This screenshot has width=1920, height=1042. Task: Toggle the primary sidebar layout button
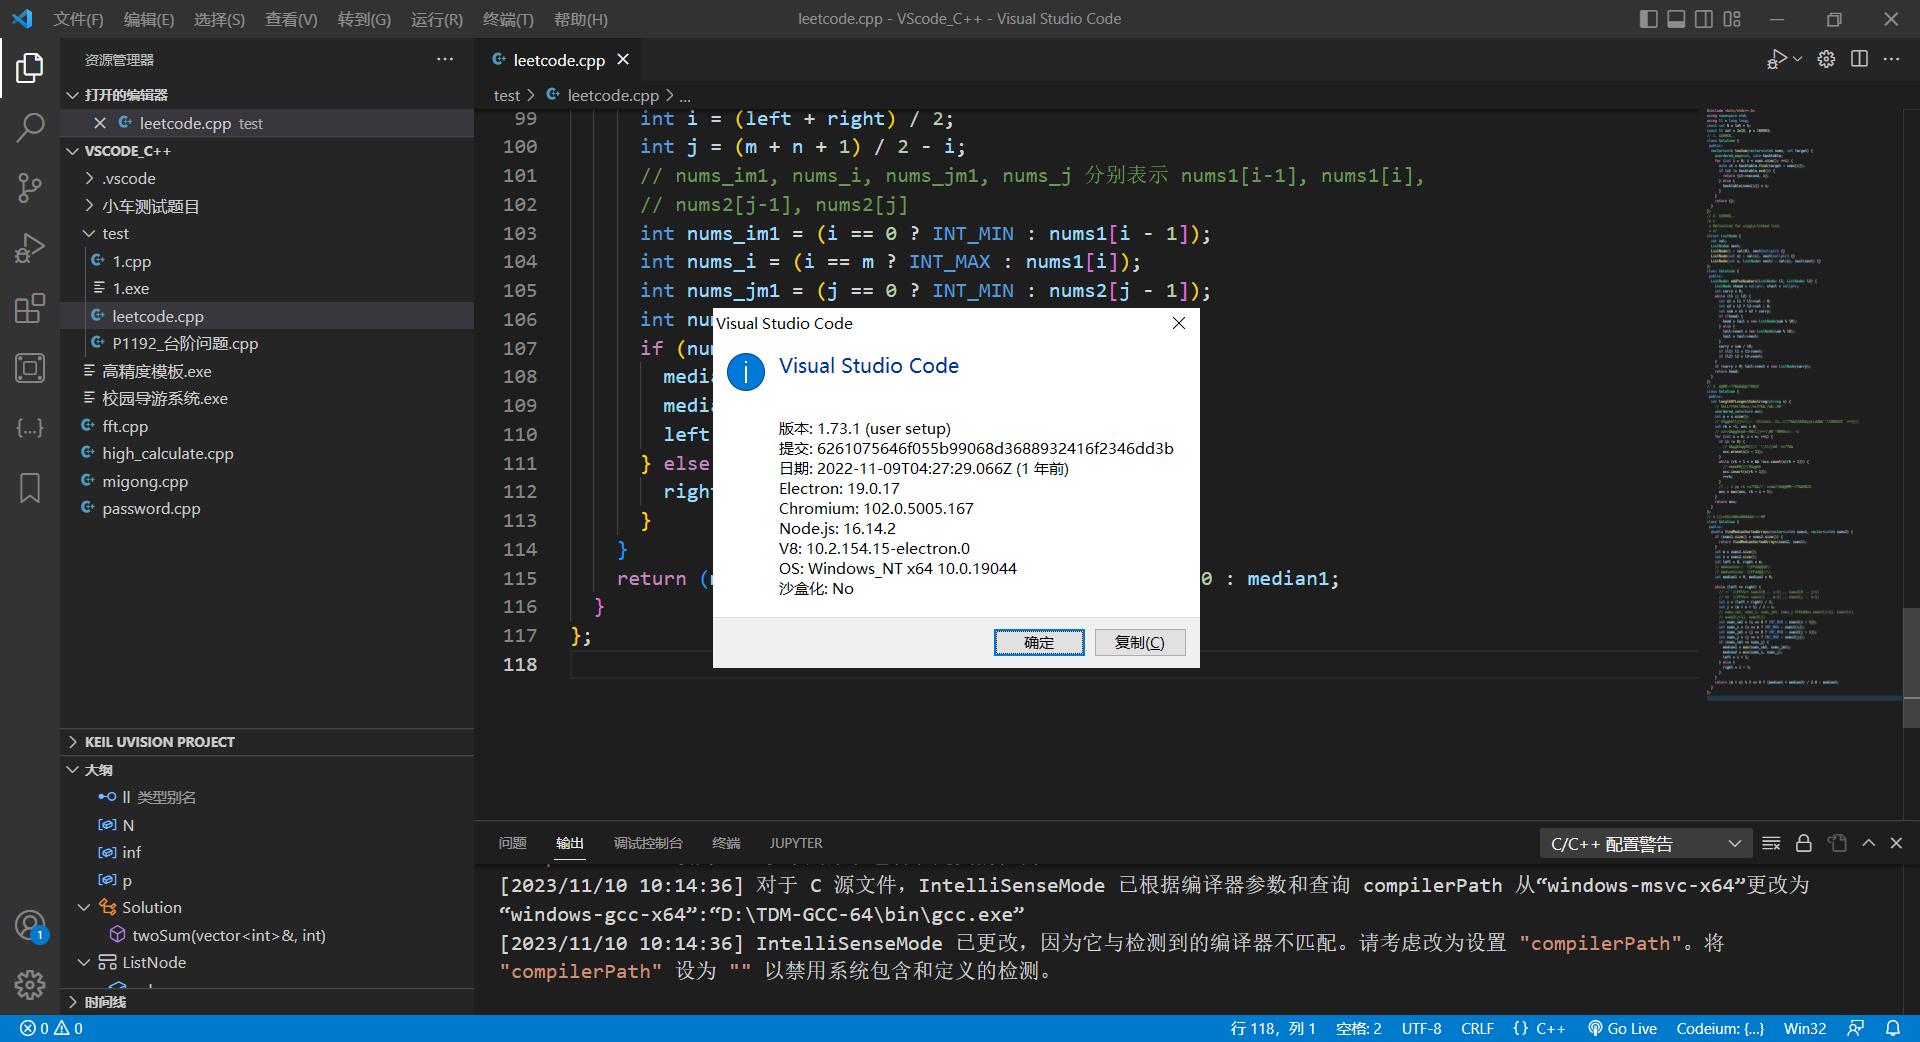point(1648,19)
